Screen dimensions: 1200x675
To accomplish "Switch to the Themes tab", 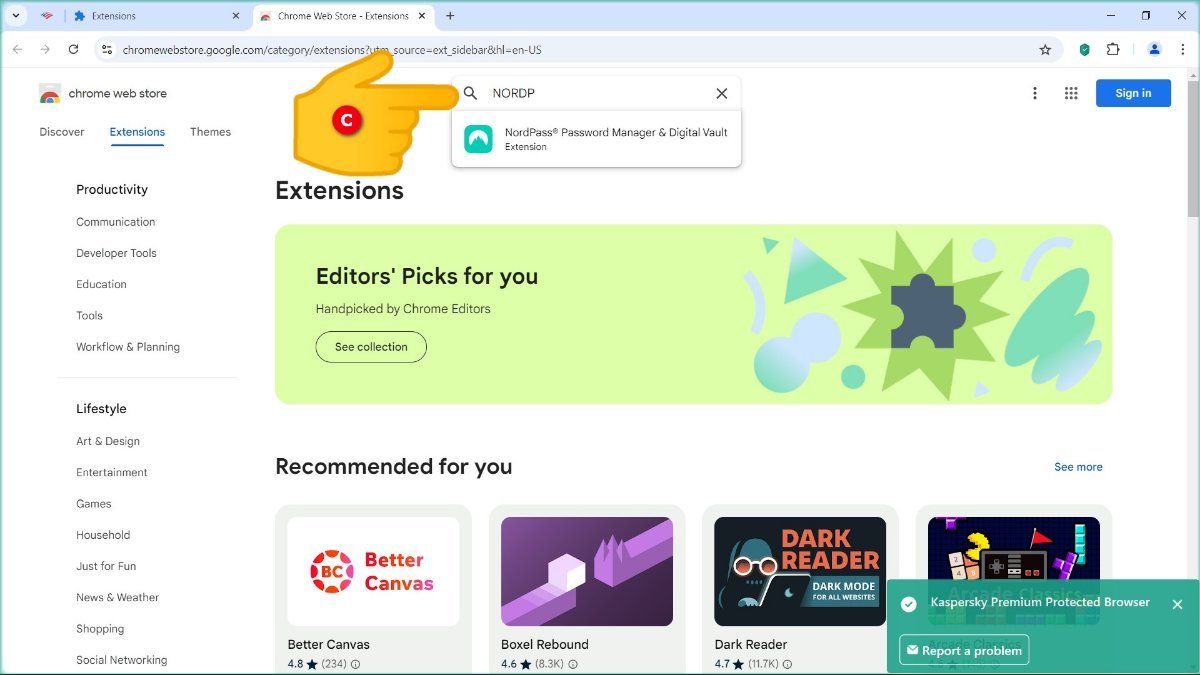I will 210,132.
